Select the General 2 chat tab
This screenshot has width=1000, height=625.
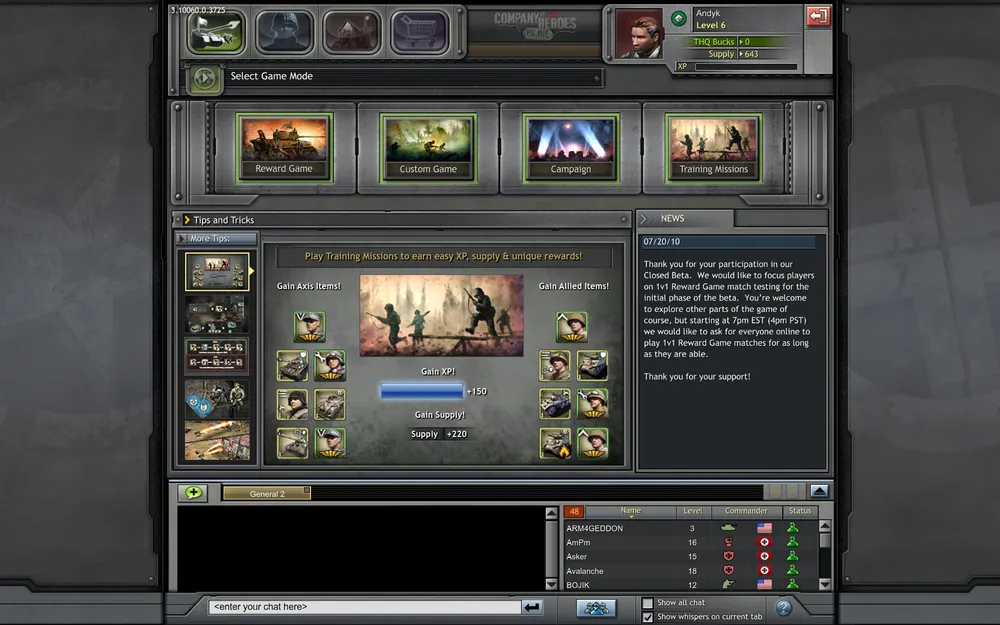point(265,493)
